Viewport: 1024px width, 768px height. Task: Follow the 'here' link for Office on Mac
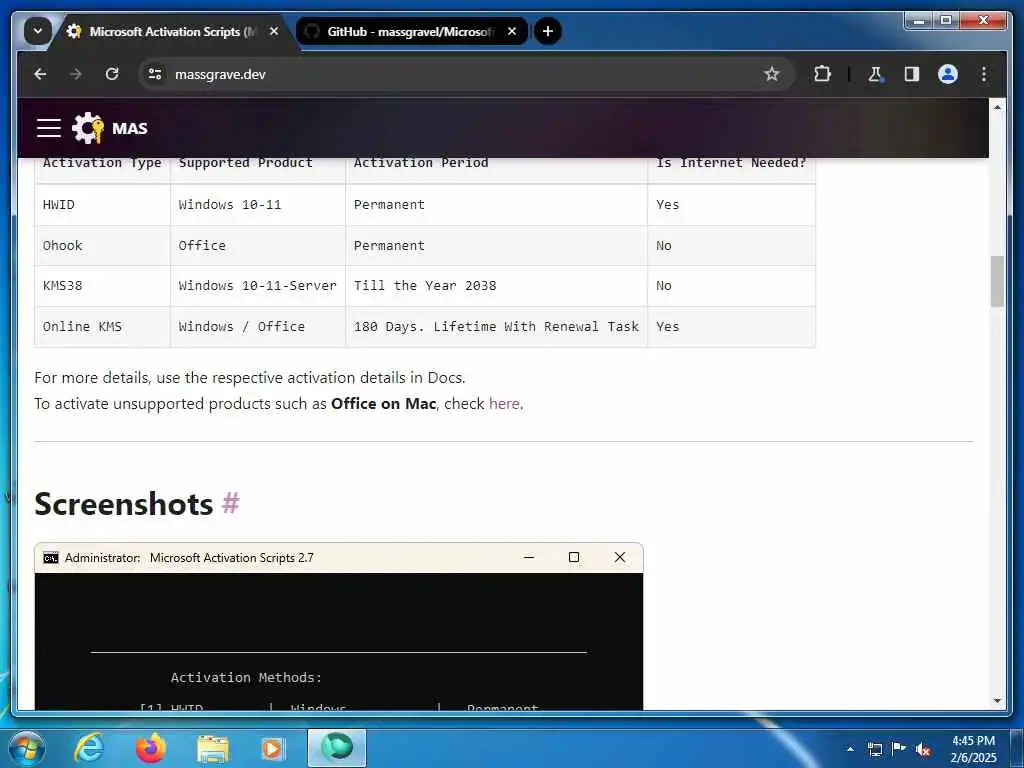(x=504, y=404)
